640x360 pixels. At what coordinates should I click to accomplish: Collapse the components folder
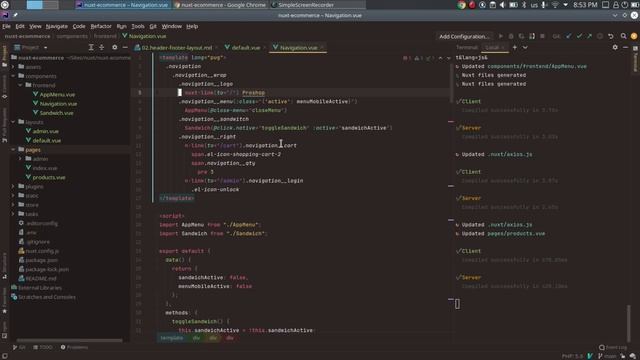coord(13,76)
